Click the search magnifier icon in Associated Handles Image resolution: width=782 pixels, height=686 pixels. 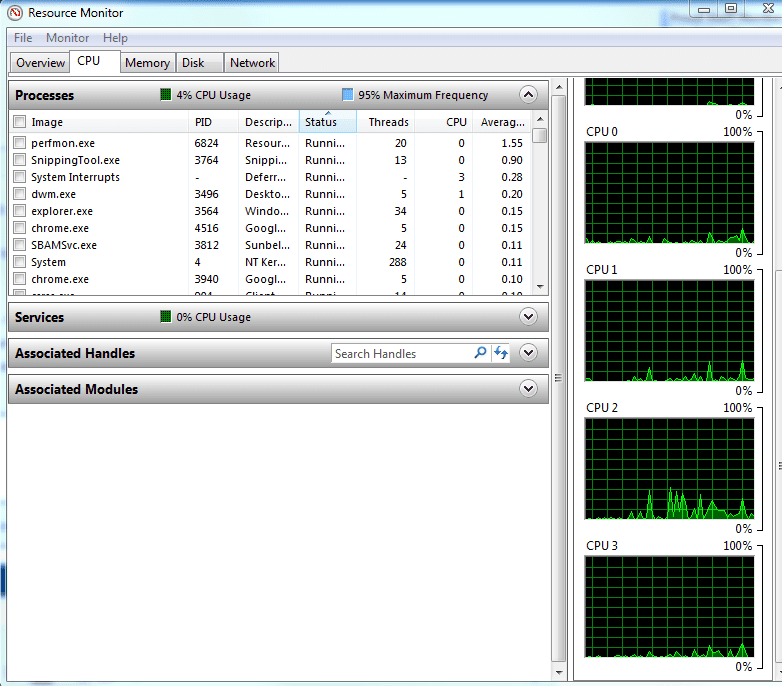point(480,353)
